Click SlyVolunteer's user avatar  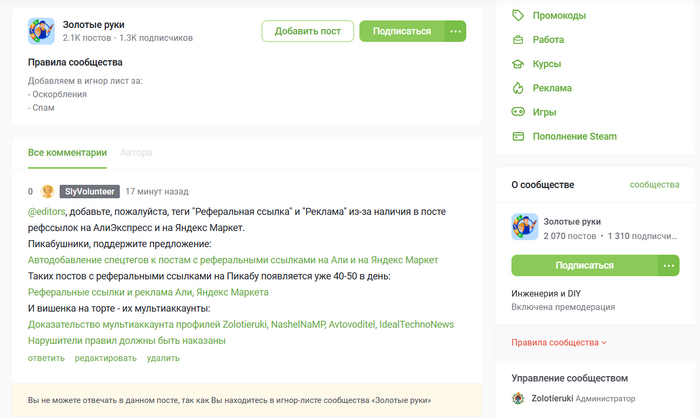point(47,192)
